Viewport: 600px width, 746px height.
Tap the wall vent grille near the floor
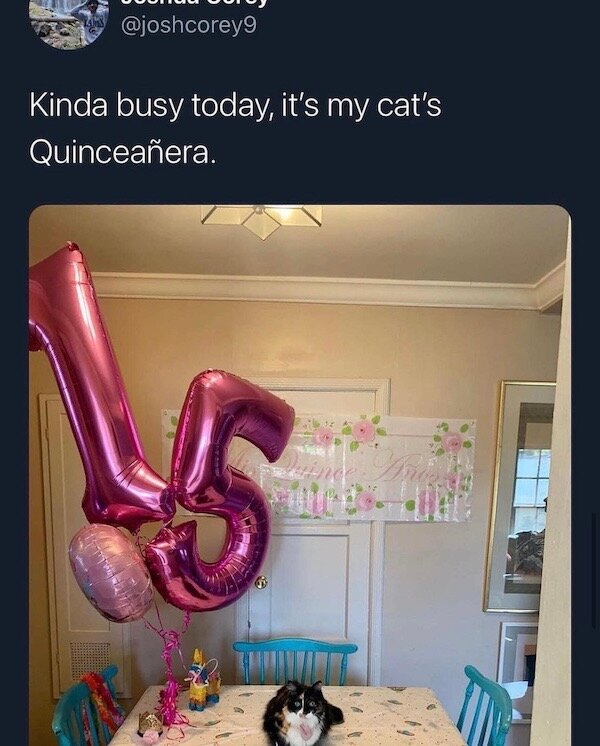pyautogui.click(x=90, y=661)
